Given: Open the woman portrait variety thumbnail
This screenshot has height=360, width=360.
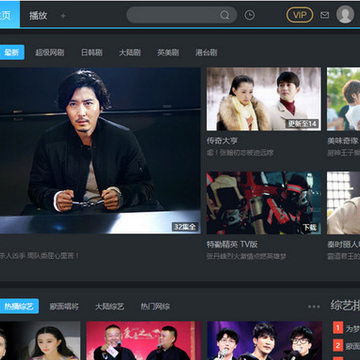Looking at the screenshot, I should (40, 341).
